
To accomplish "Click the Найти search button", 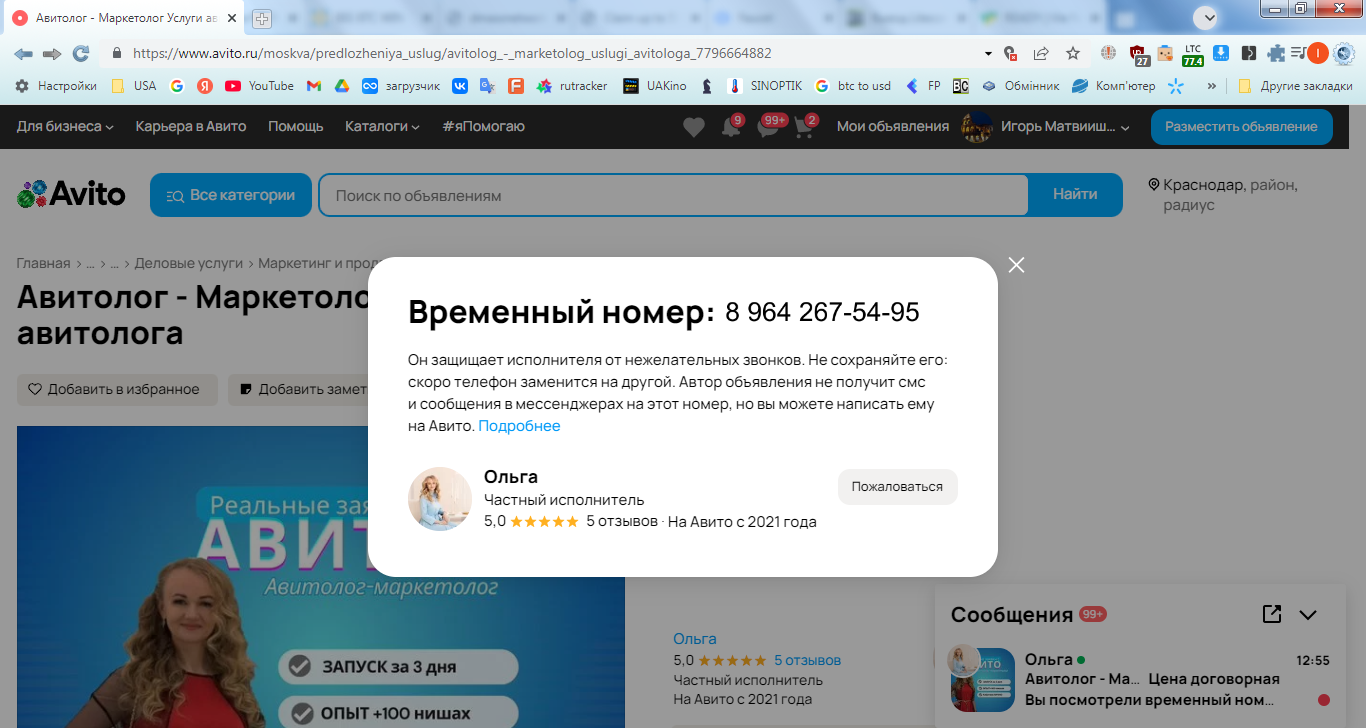I will 1075,195.
